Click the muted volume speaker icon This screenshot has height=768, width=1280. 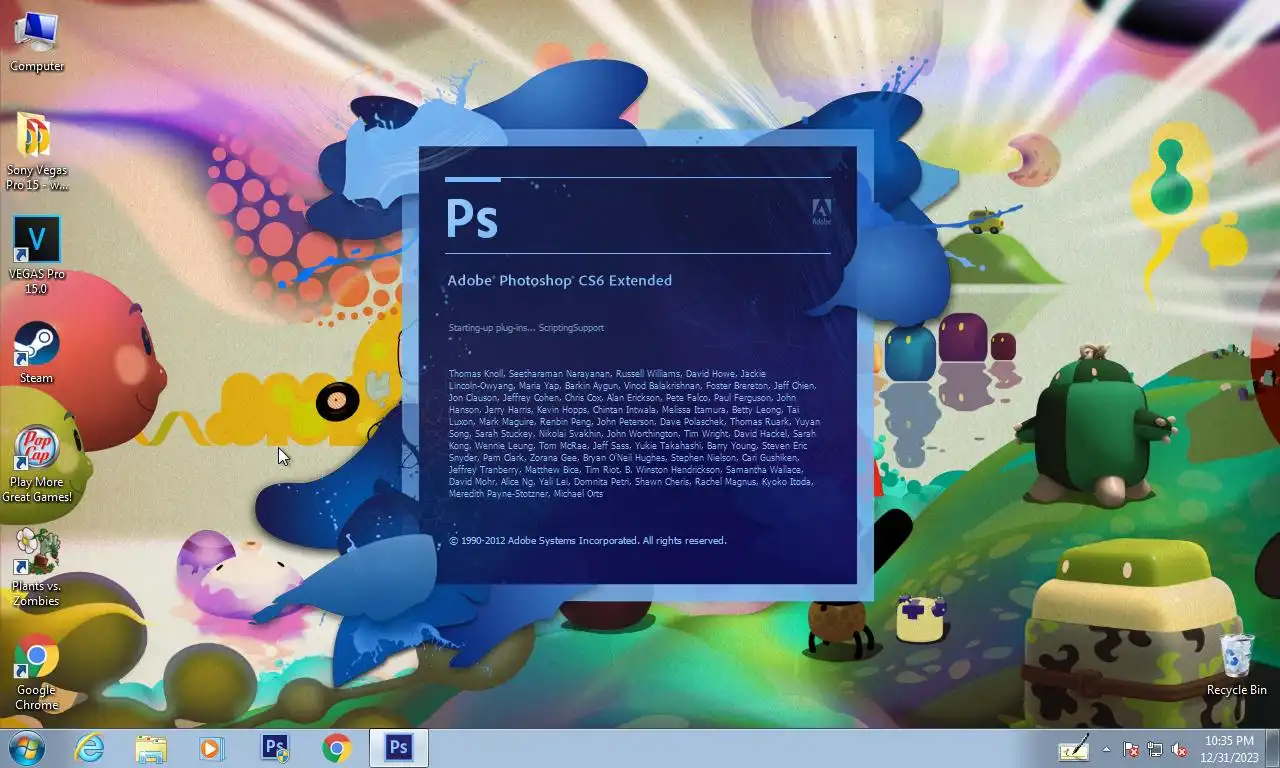[x=1179, y=749]
